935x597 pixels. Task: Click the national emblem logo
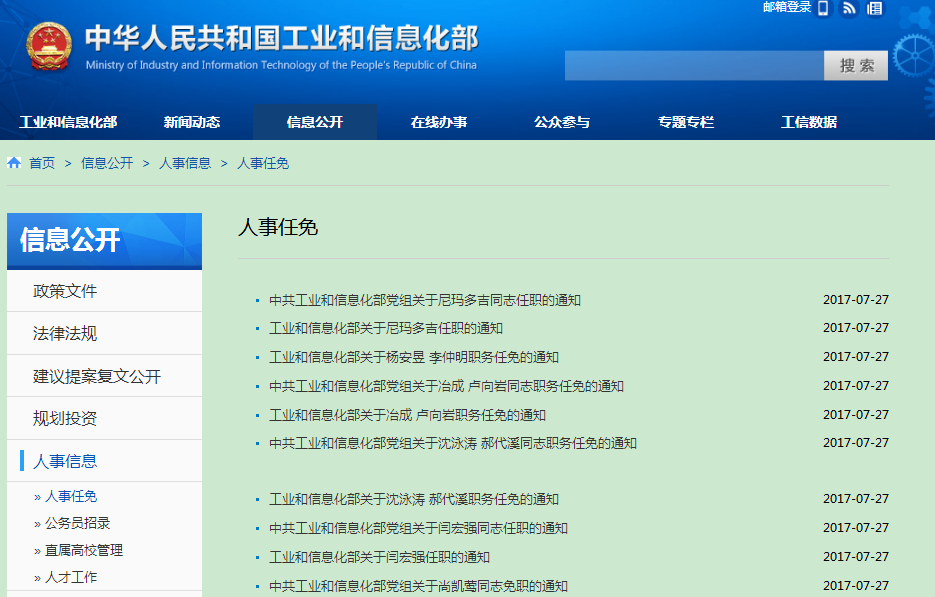click(49, 46)
